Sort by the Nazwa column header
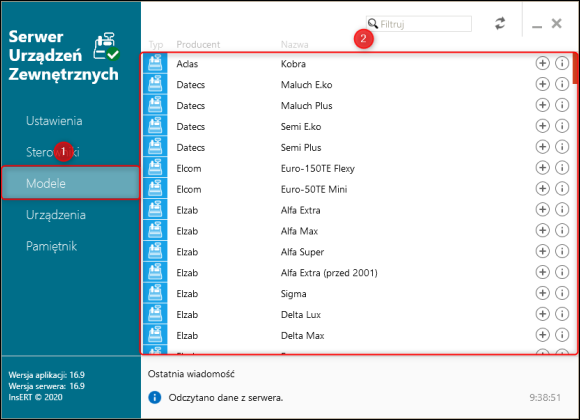580x420 pixels. pos(294,44)
